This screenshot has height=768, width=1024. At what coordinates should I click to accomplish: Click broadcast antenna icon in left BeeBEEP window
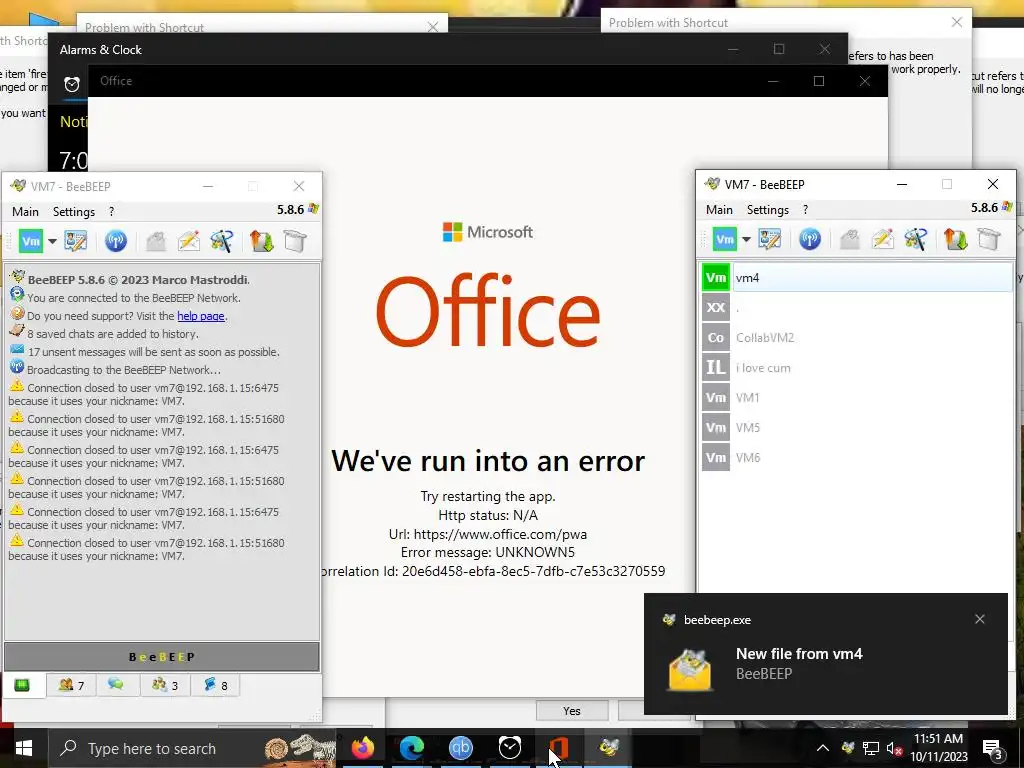point(116,241)
